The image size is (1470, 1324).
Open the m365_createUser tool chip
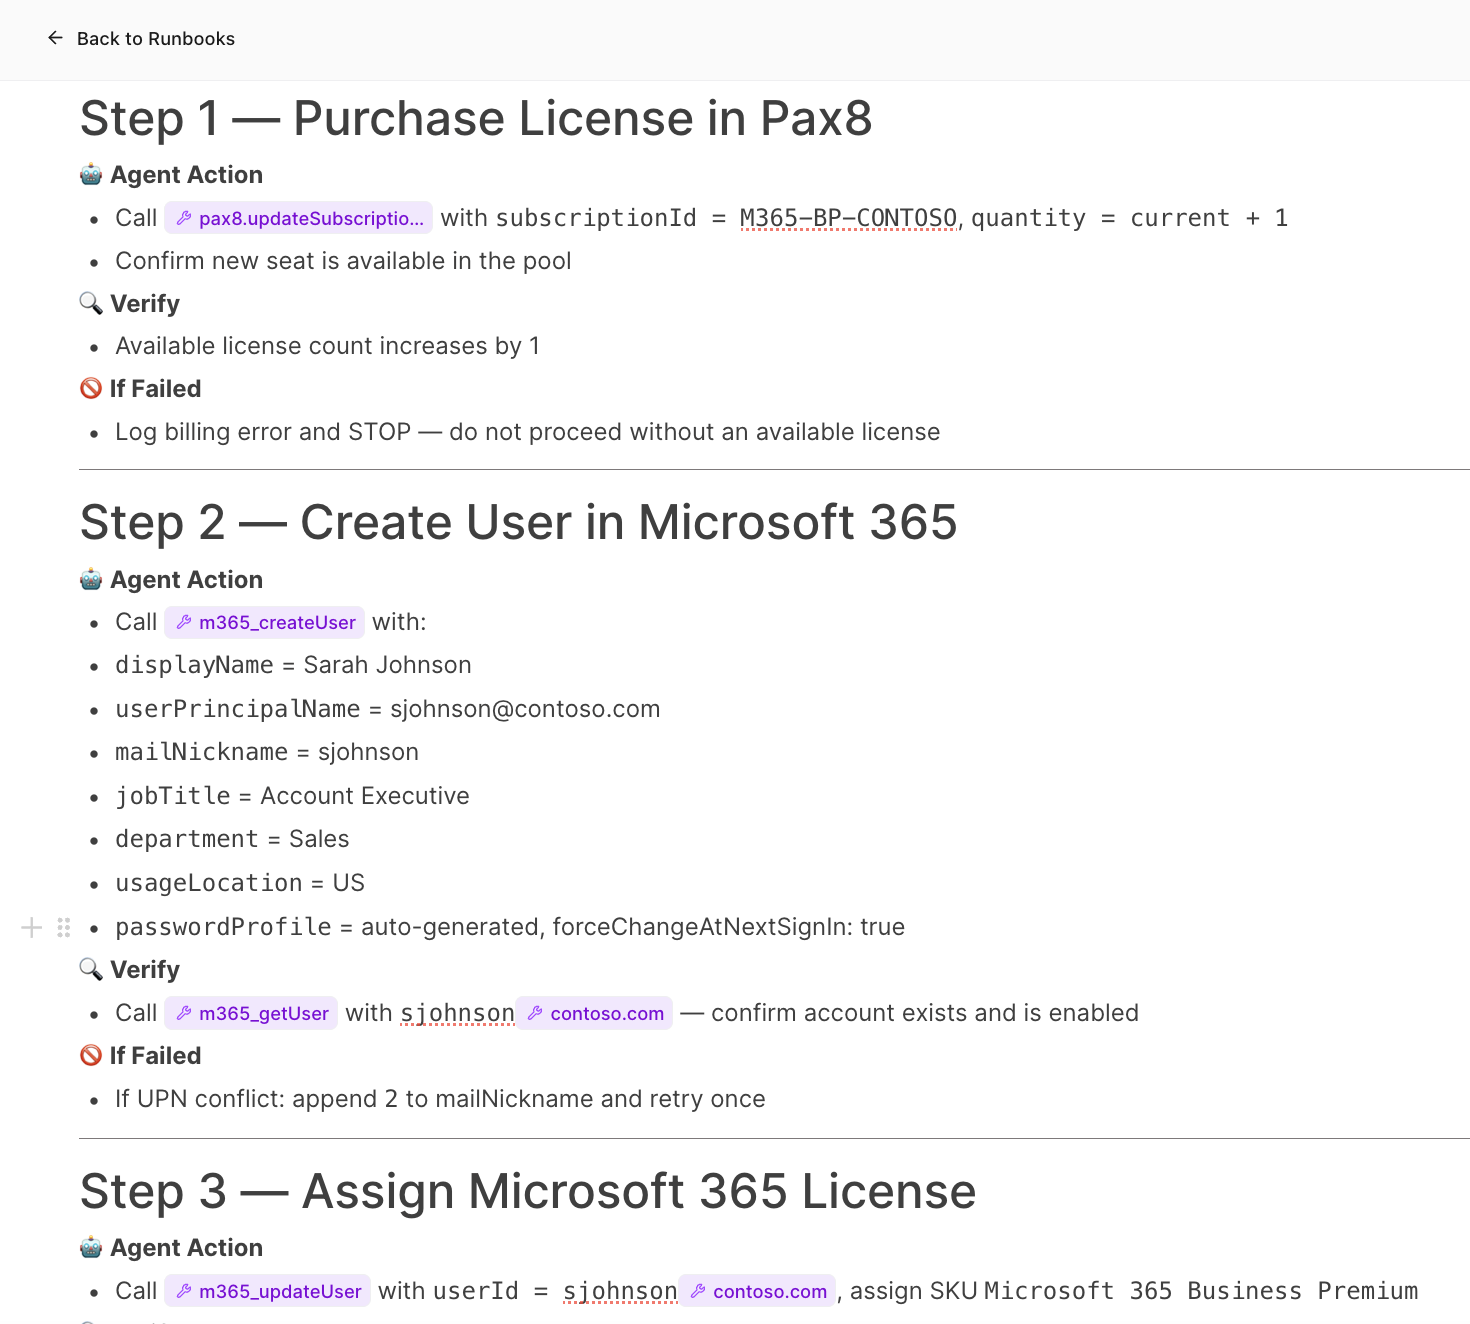[264, 622]
